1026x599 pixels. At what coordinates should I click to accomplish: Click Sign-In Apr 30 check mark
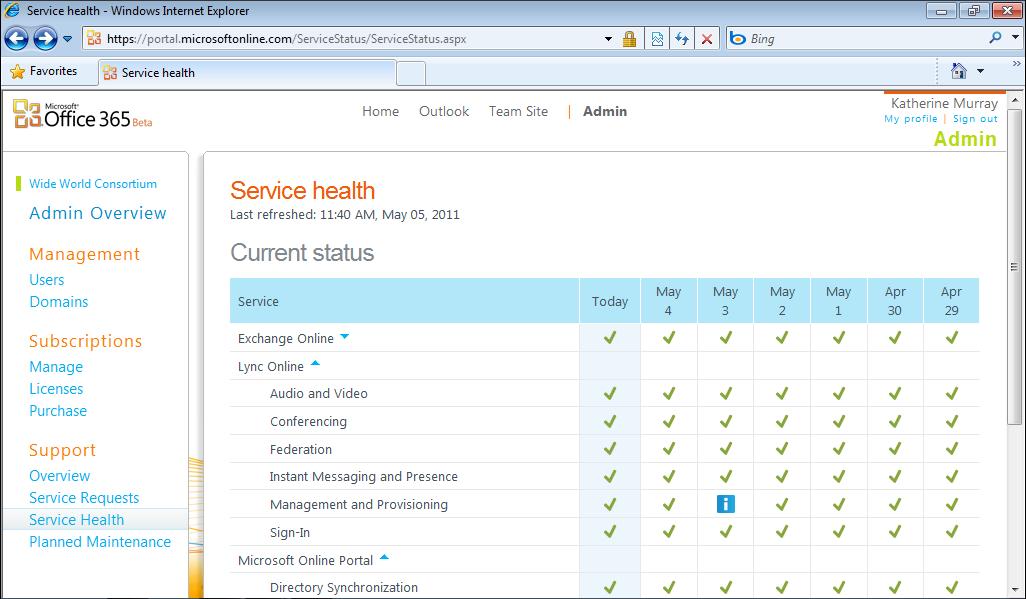[894, 531]
